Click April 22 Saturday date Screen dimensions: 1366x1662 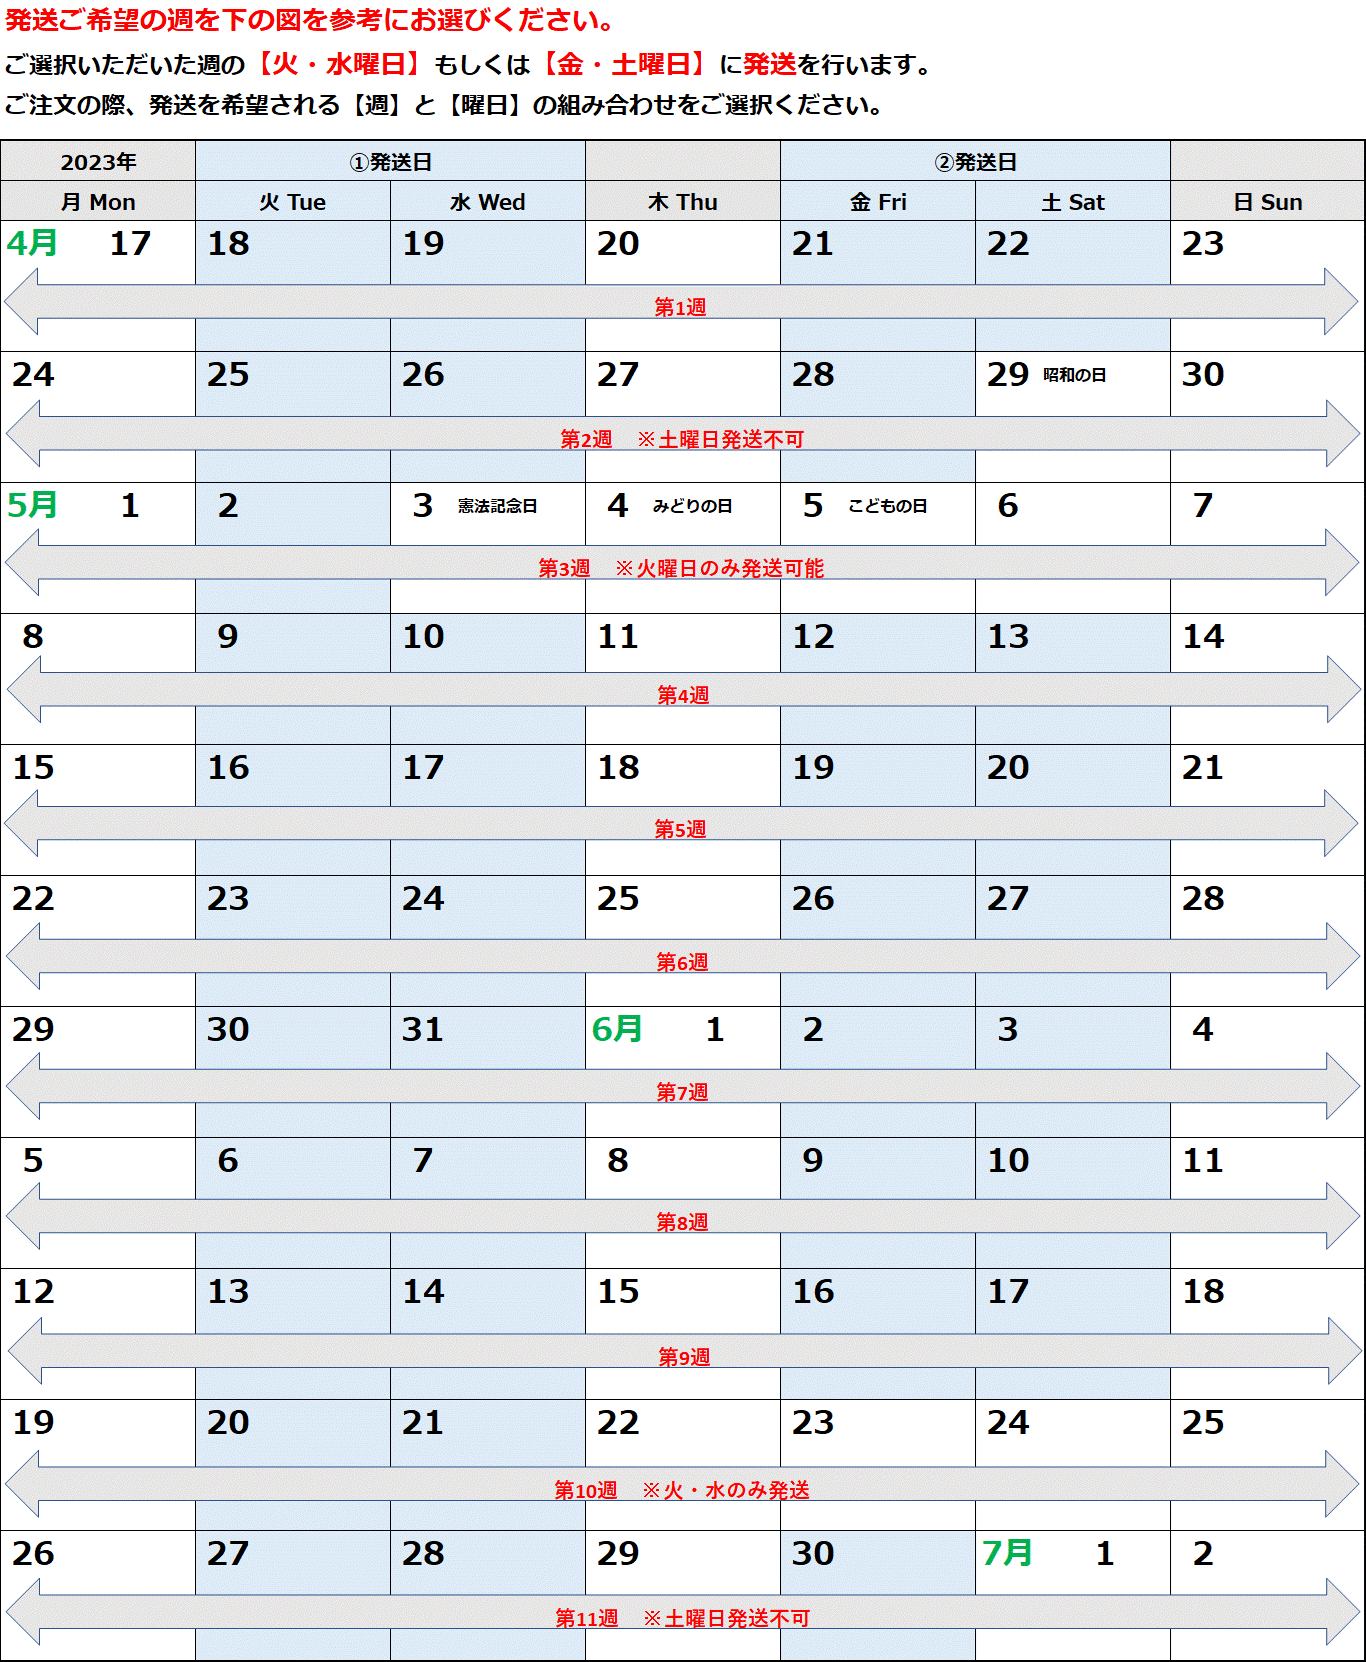pos(1008,243)
